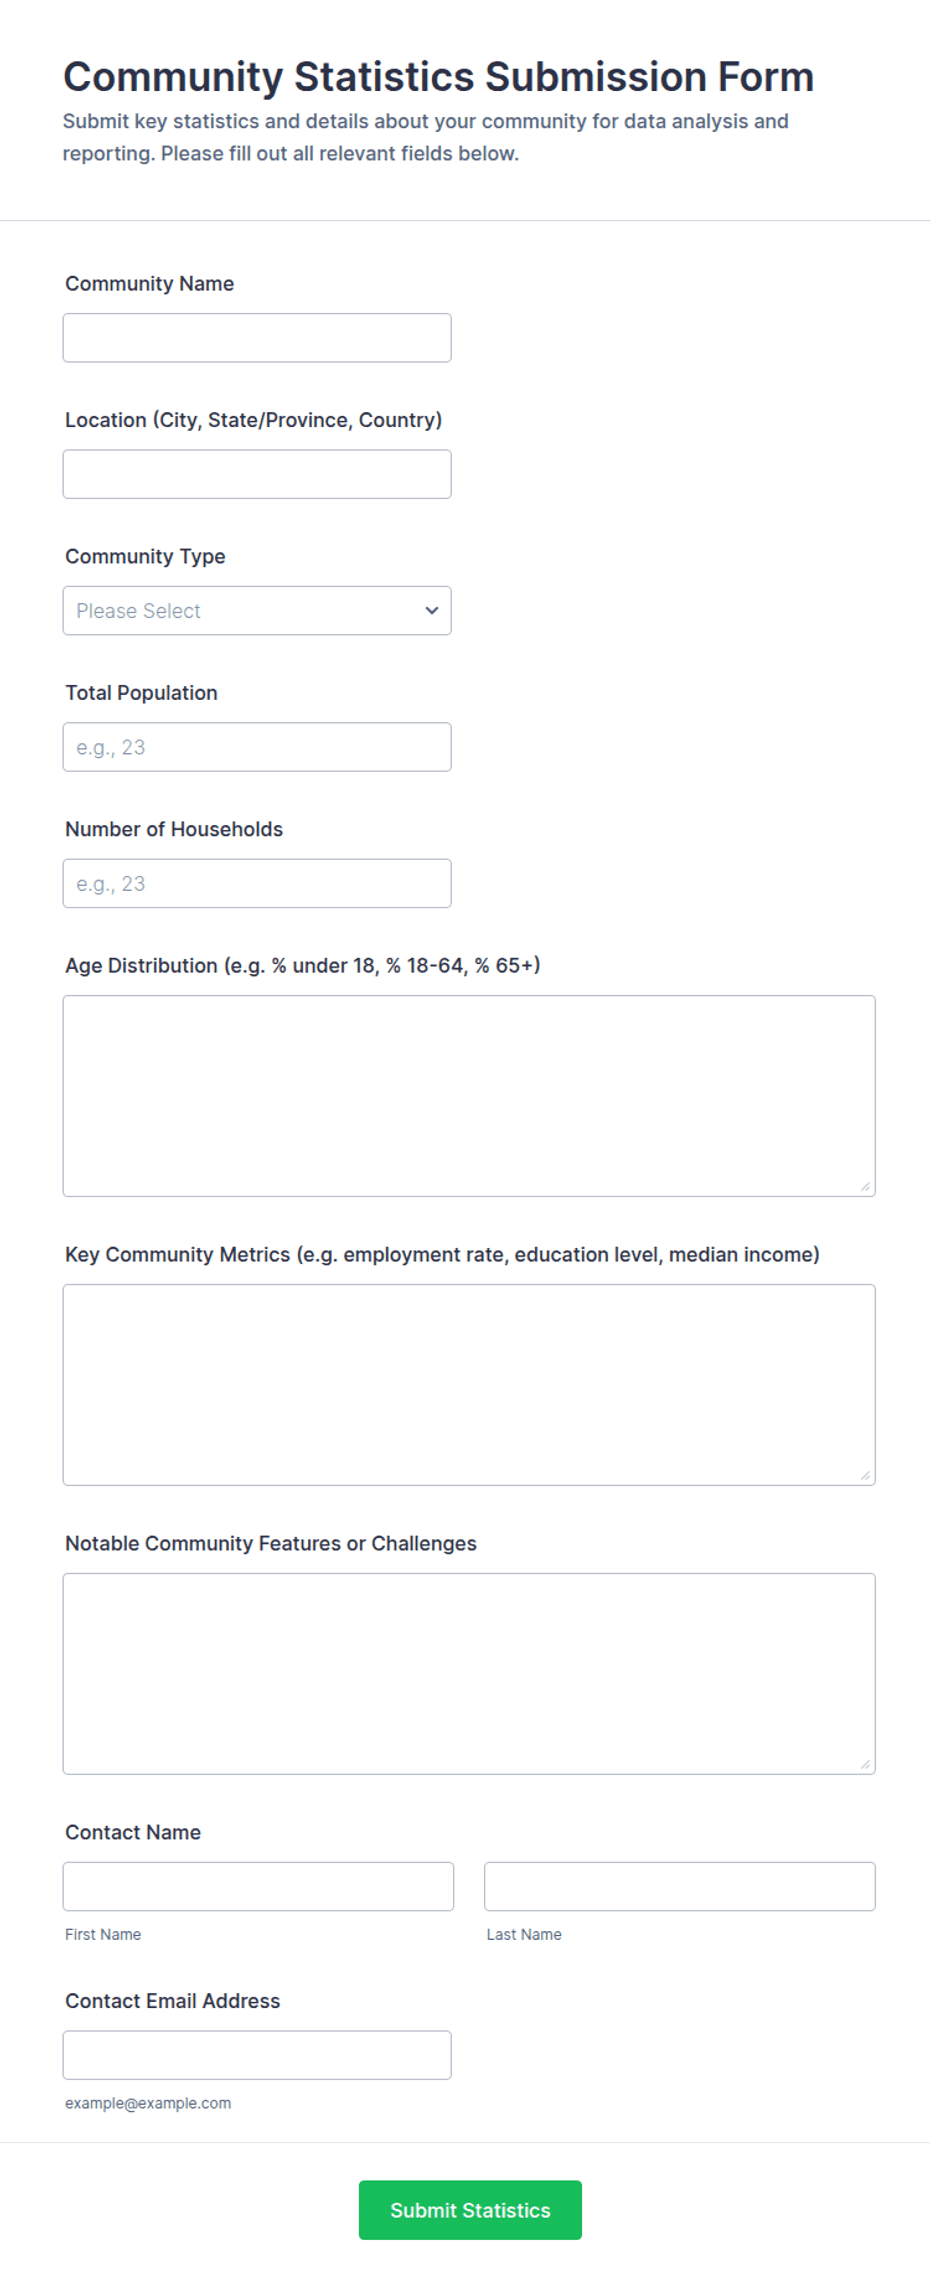This screenshot has height=2289, width=930.
Task: Click the Notable Features resize handle
Action: point(865,1764)
